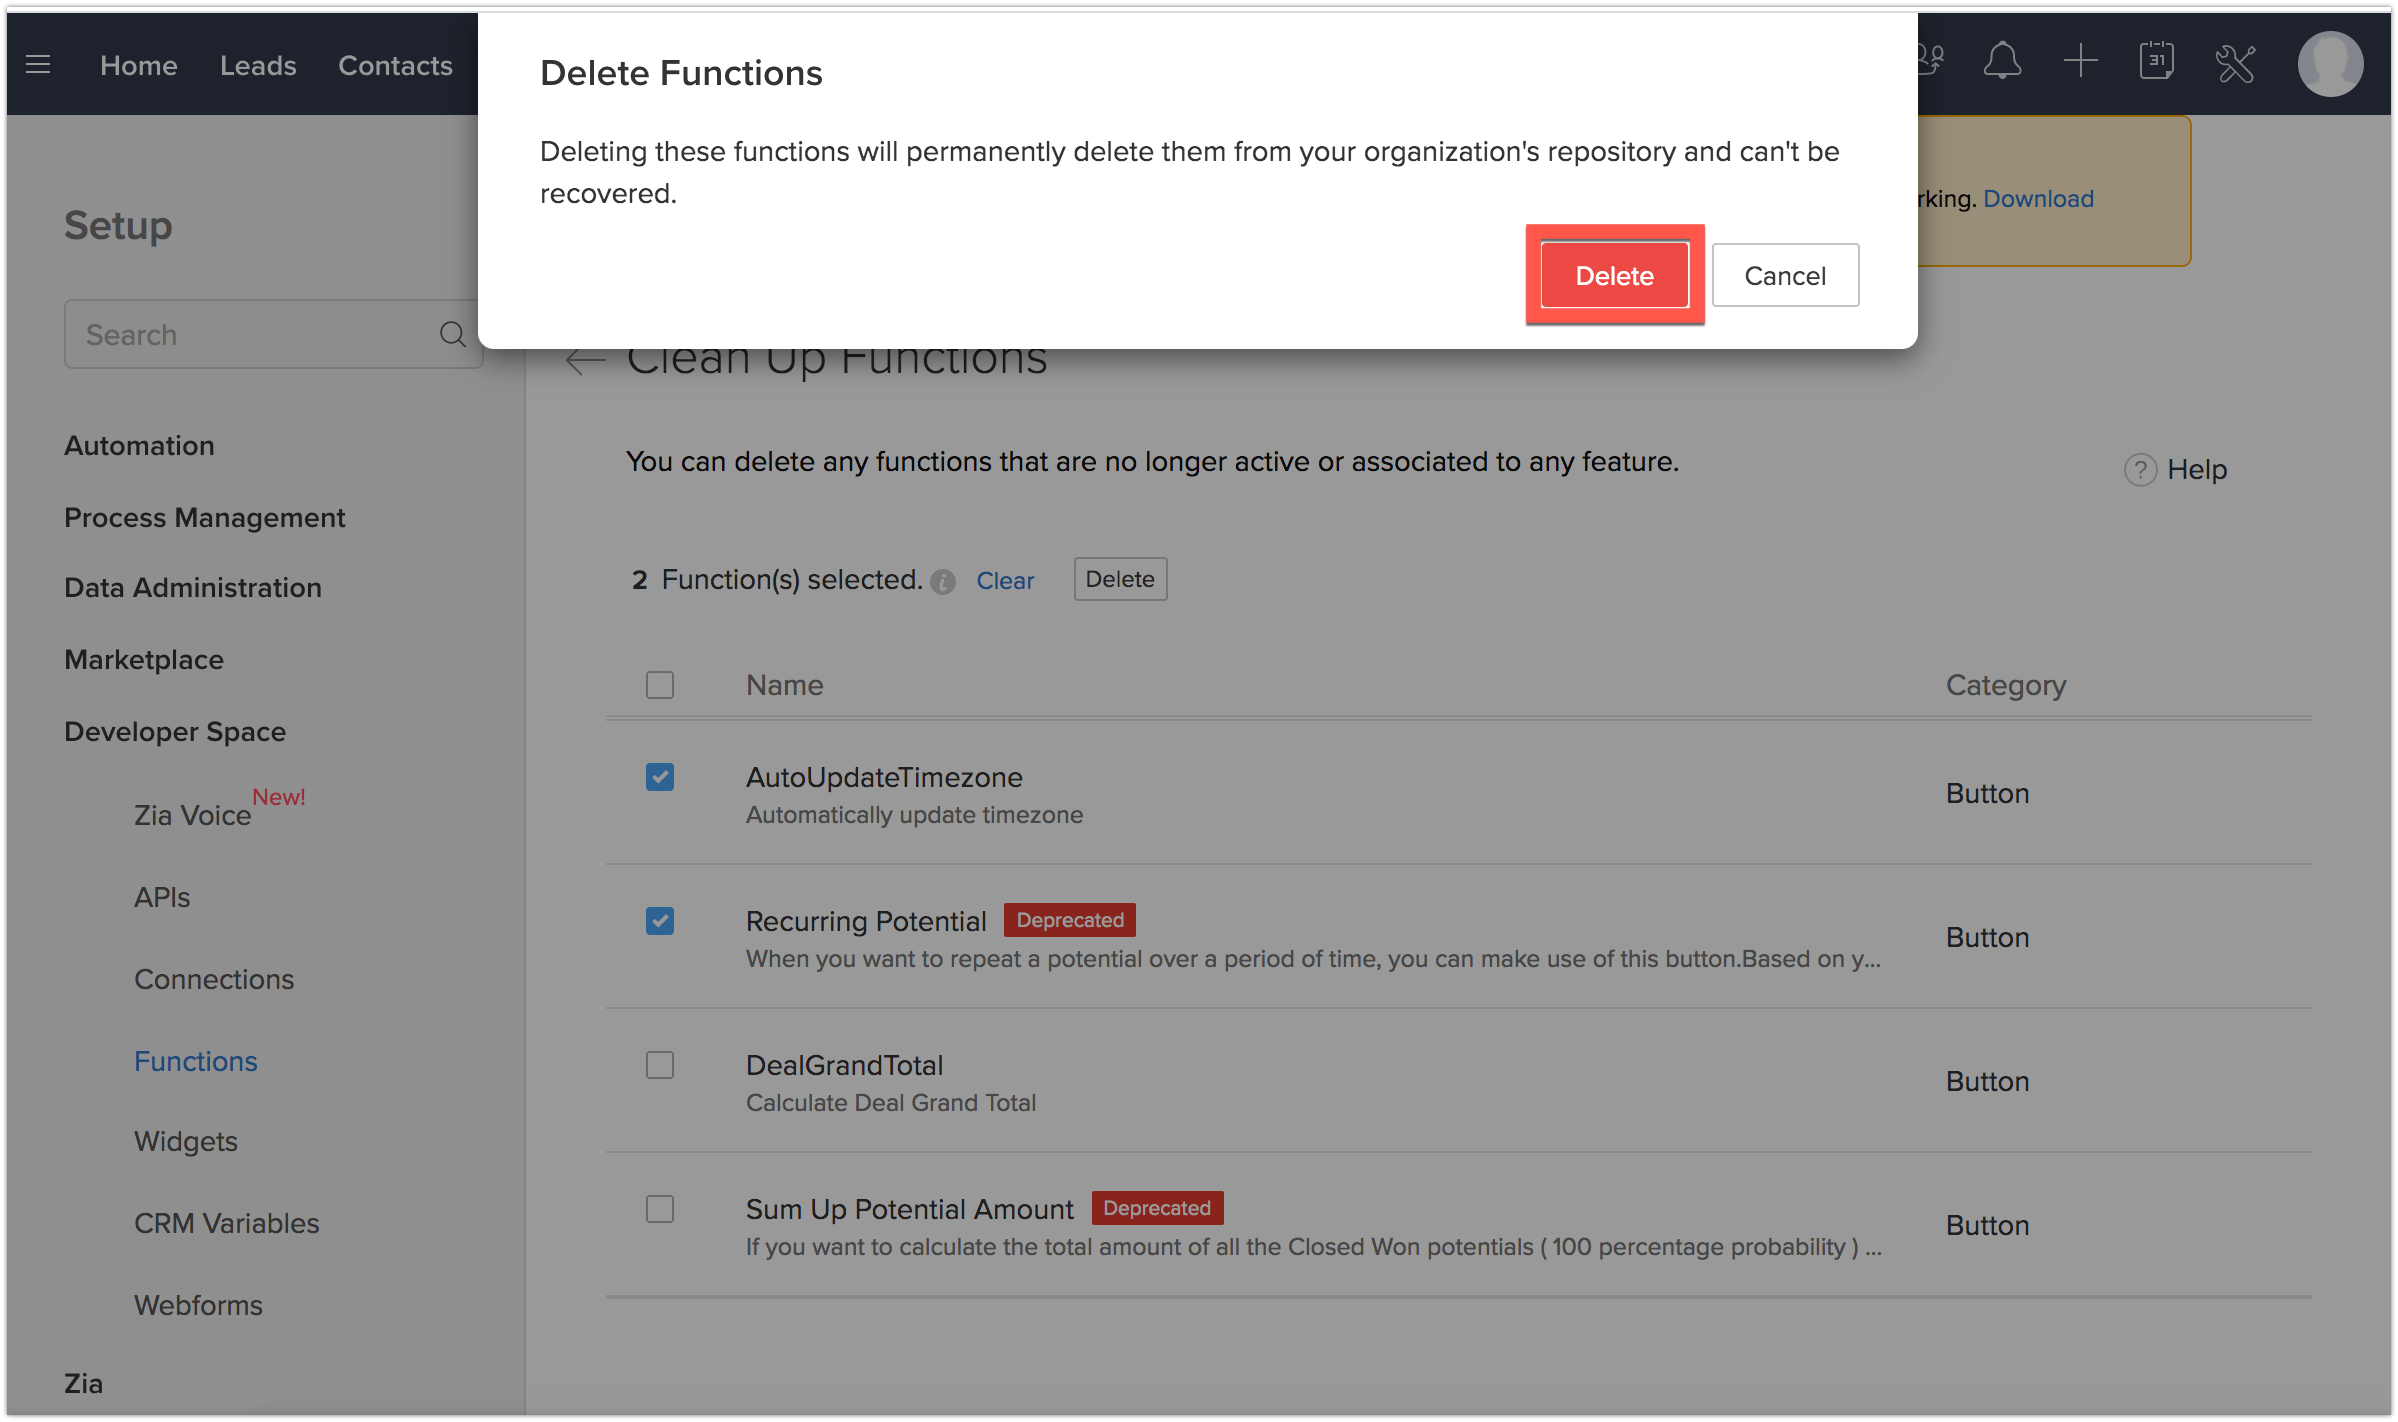Expand Data Administration section
Image resolution: width=2398 pixels, height=1422 pixels.
193,587
